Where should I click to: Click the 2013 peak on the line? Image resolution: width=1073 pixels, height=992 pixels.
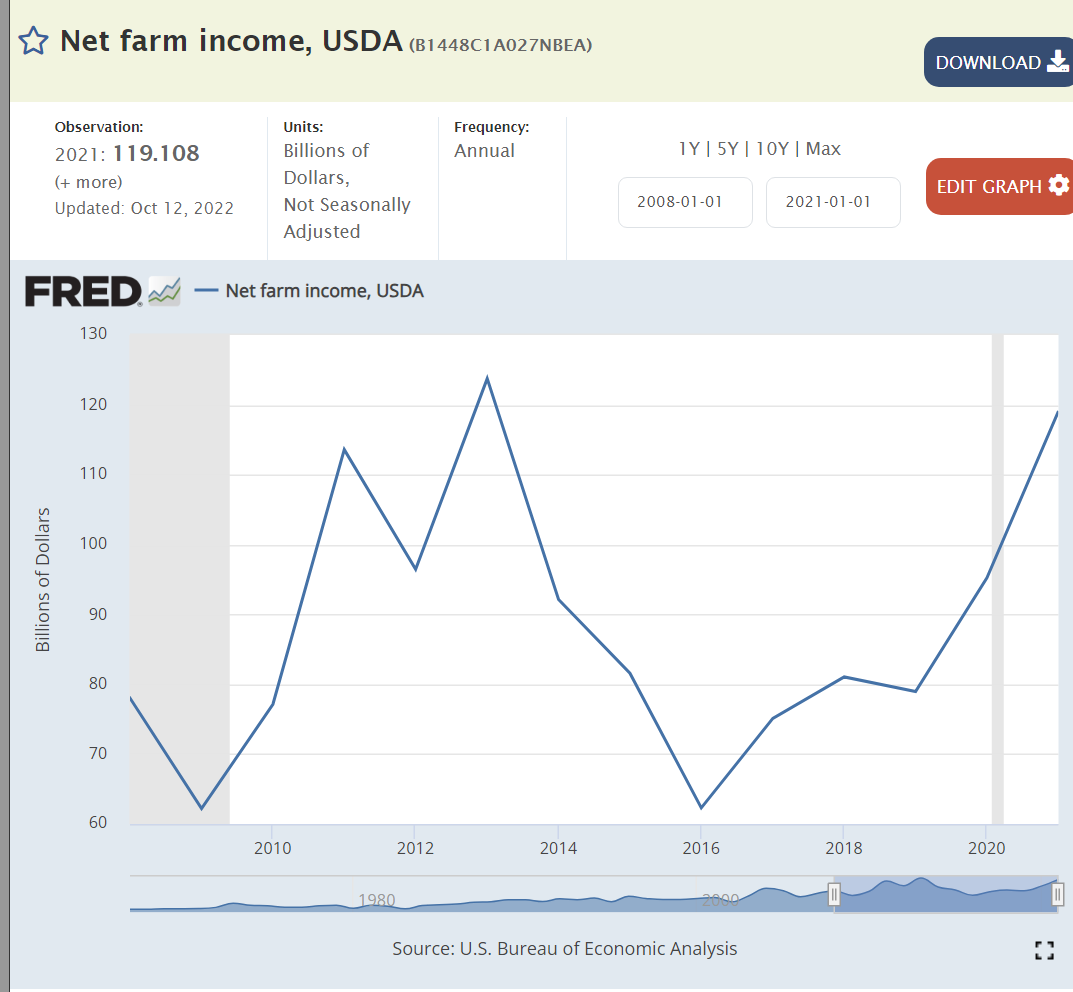[x=487, y=378]
